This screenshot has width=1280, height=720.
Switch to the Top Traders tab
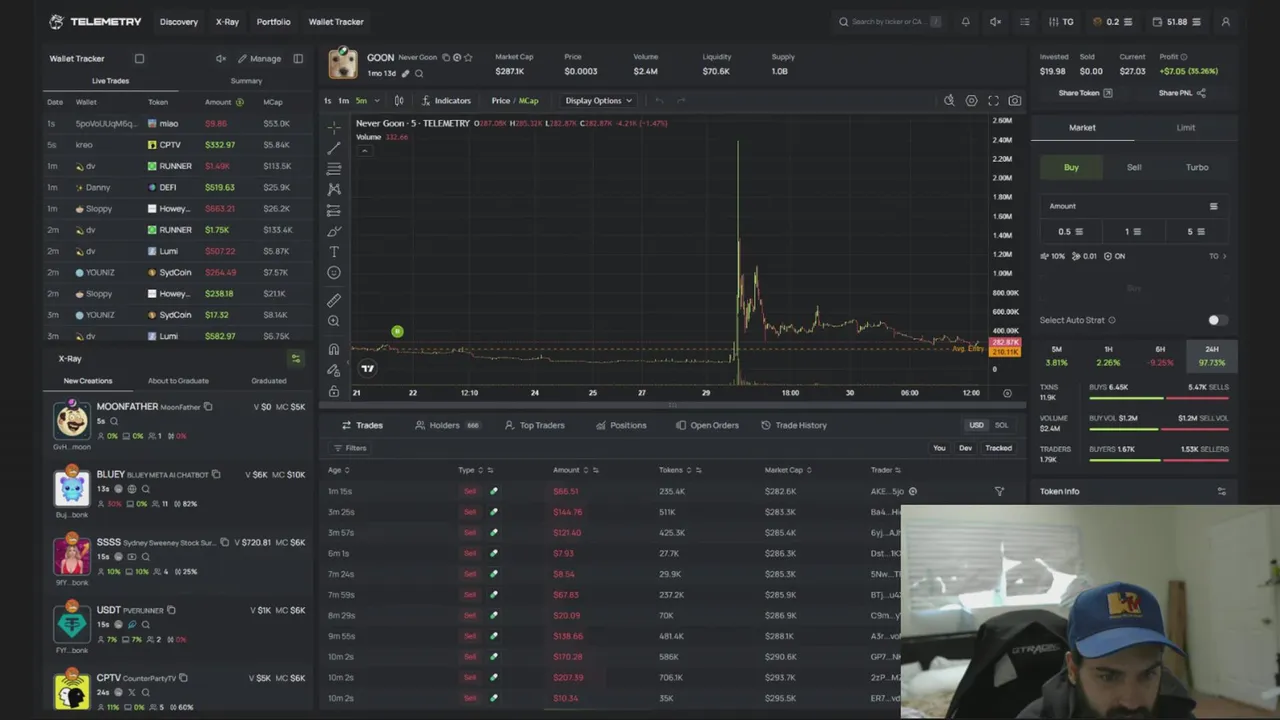(x=534, y=425)
